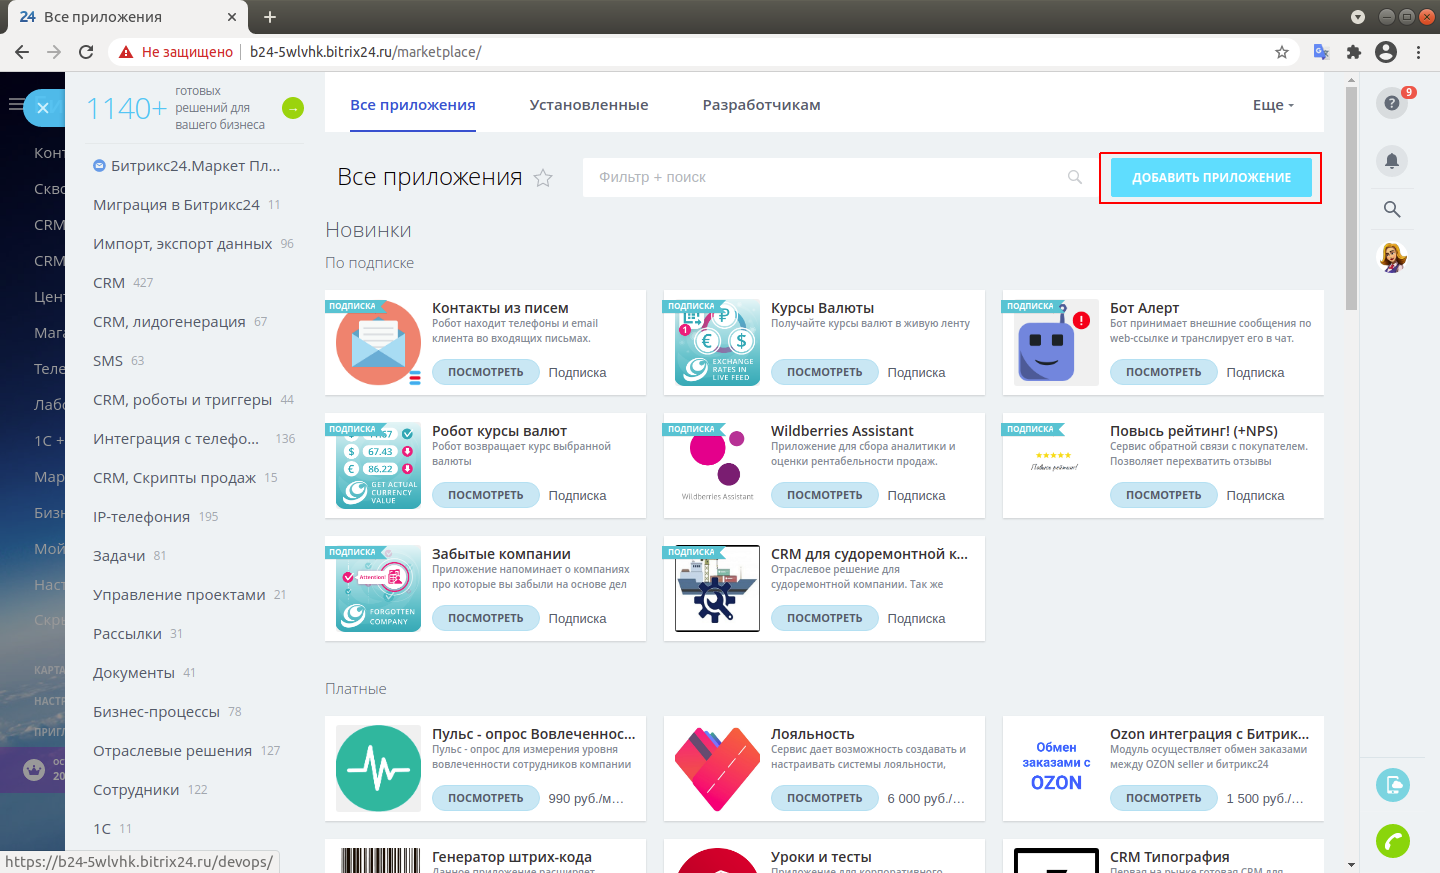Open the Контакты из писем app icon
The width and height of the screenshot is (1440, 873).
tap(379, 343)
